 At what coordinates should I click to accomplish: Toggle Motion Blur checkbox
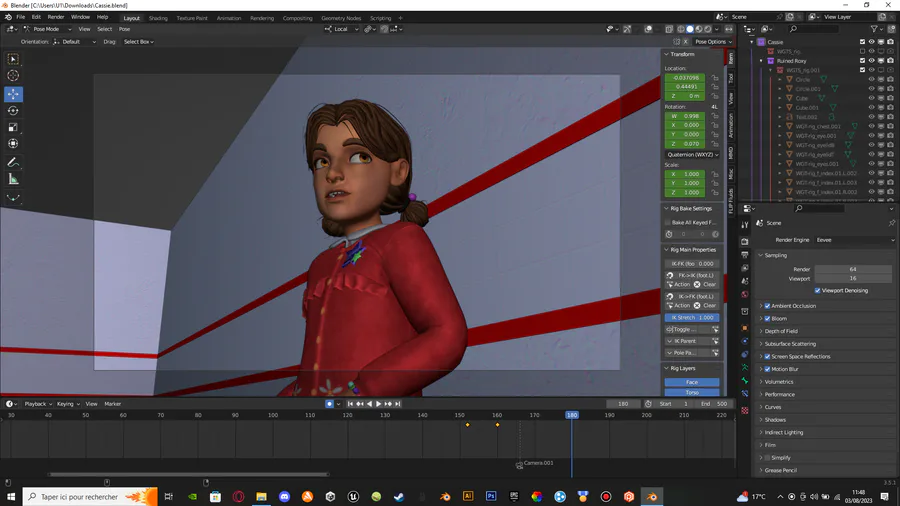pos(767,369)
